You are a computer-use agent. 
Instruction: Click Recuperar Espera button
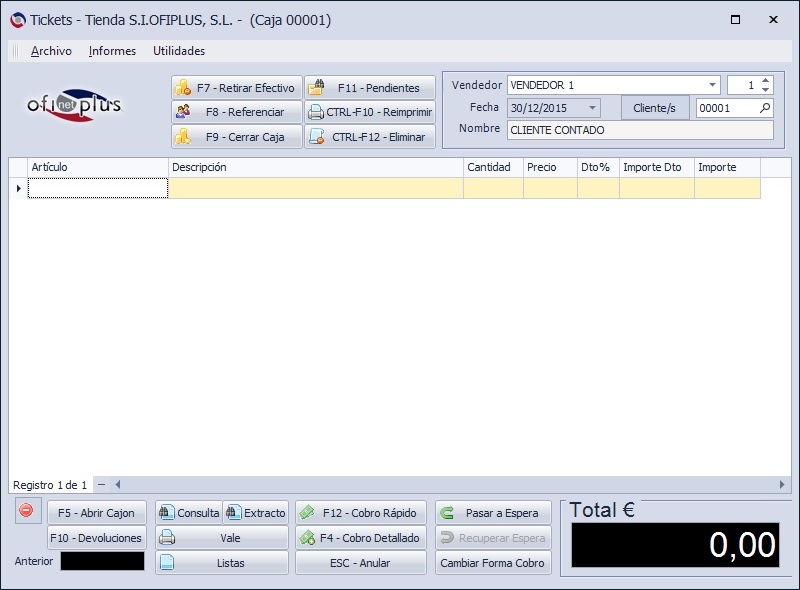[x=493, y=538]
